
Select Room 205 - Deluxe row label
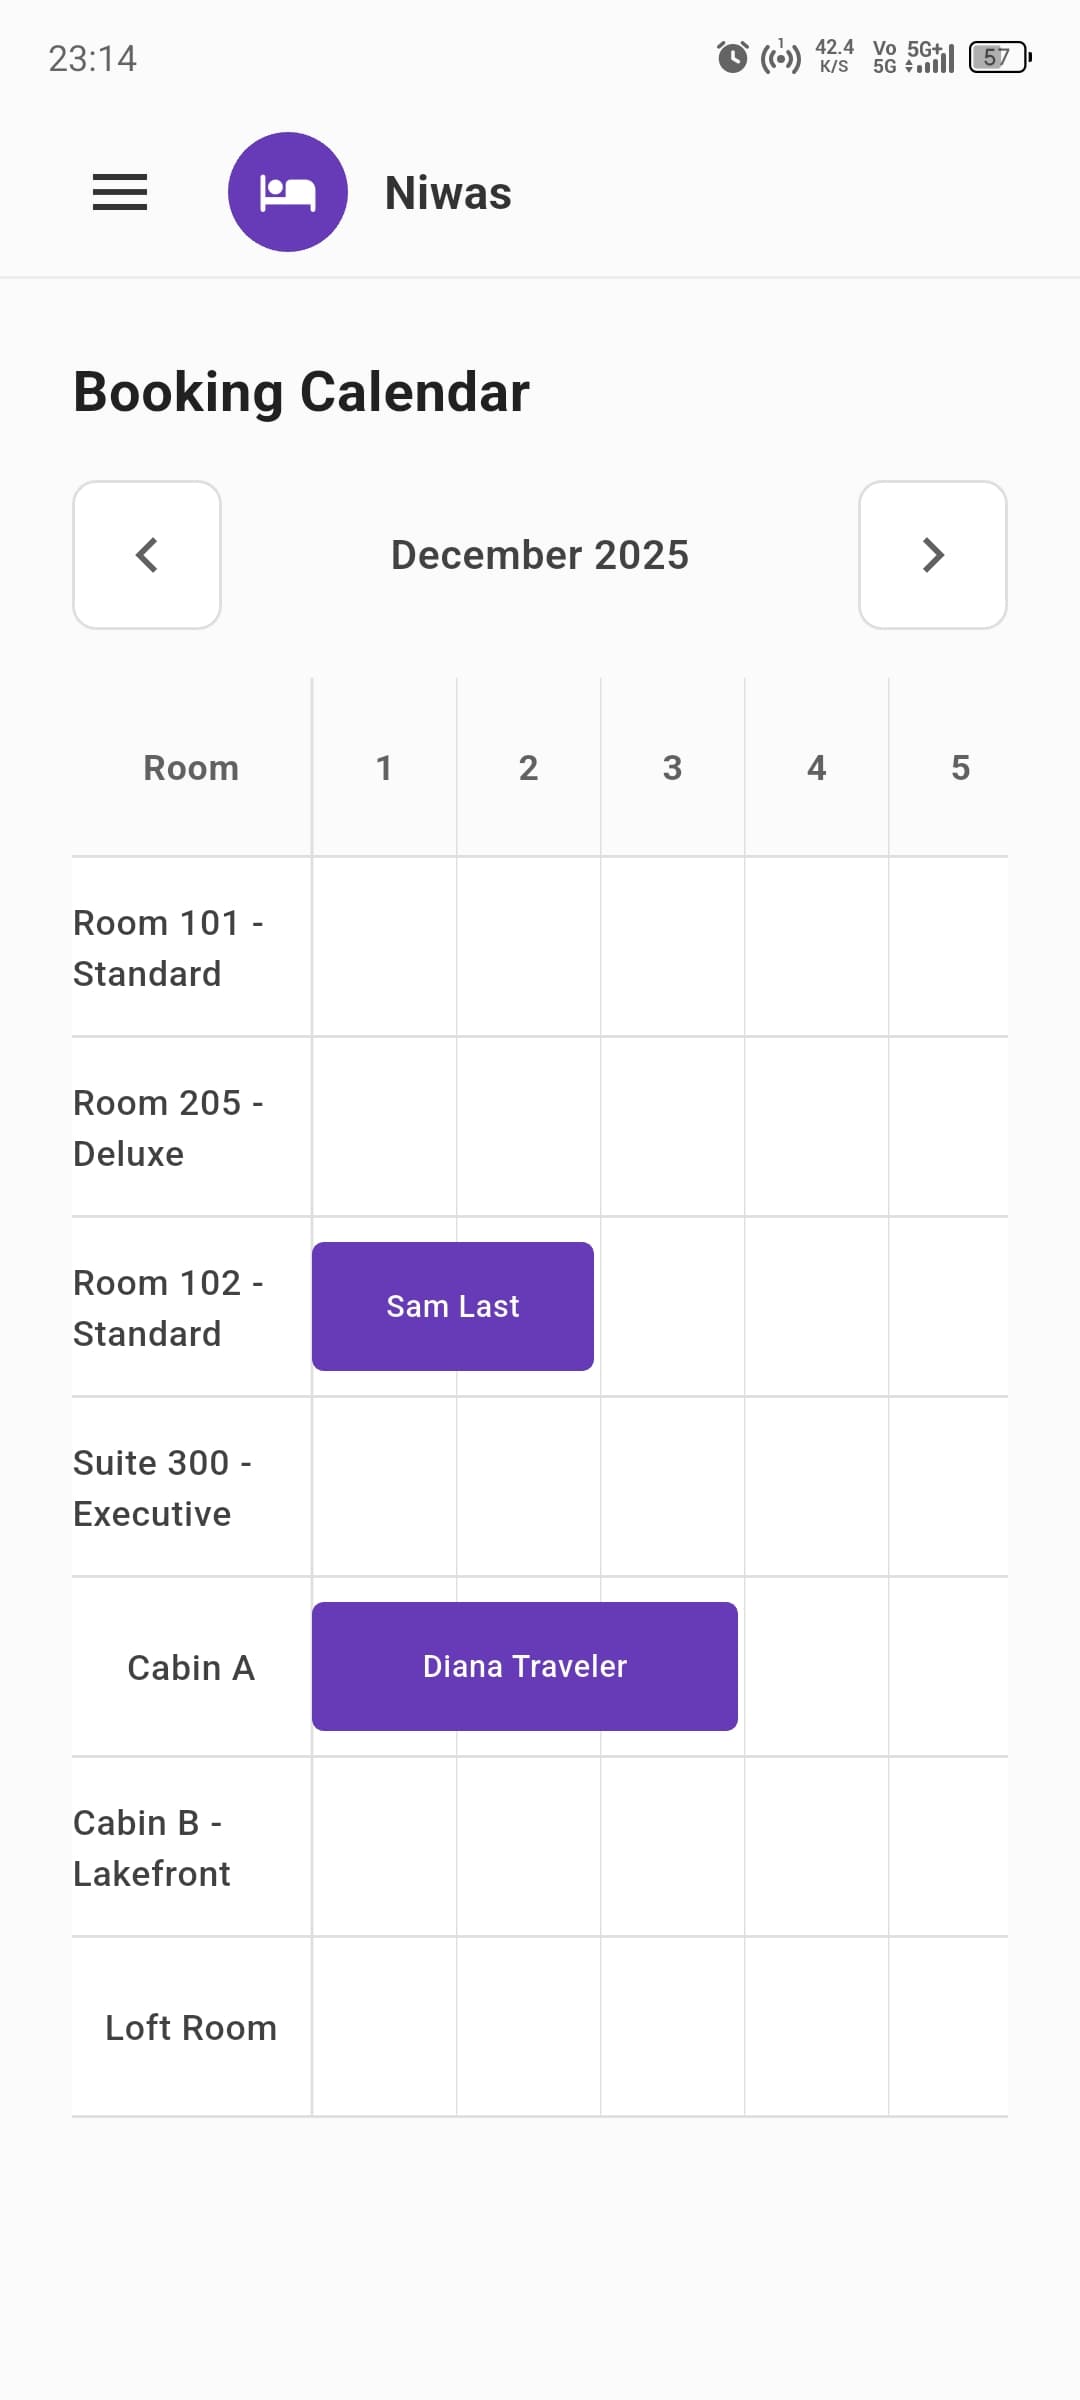click(x=168, y=1126)
